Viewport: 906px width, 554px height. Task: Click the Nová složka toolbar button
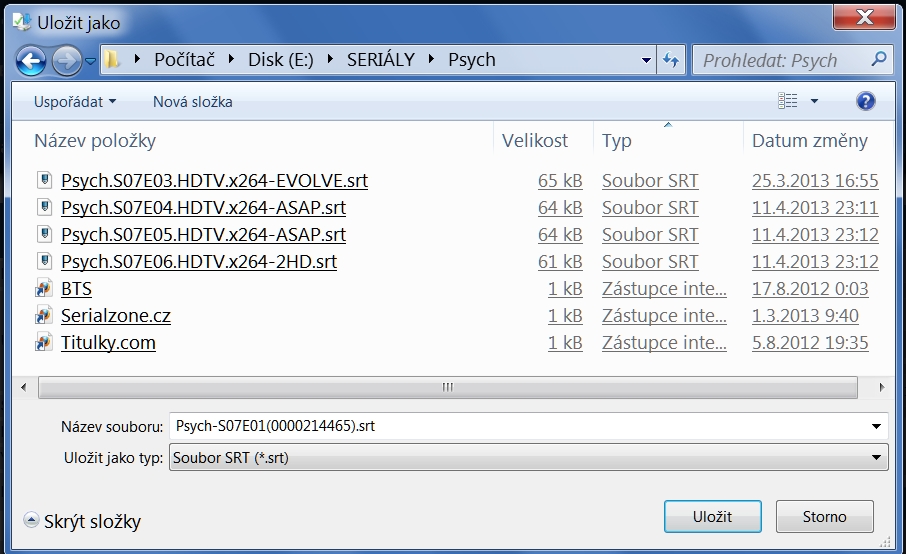(x=192, y=101)
